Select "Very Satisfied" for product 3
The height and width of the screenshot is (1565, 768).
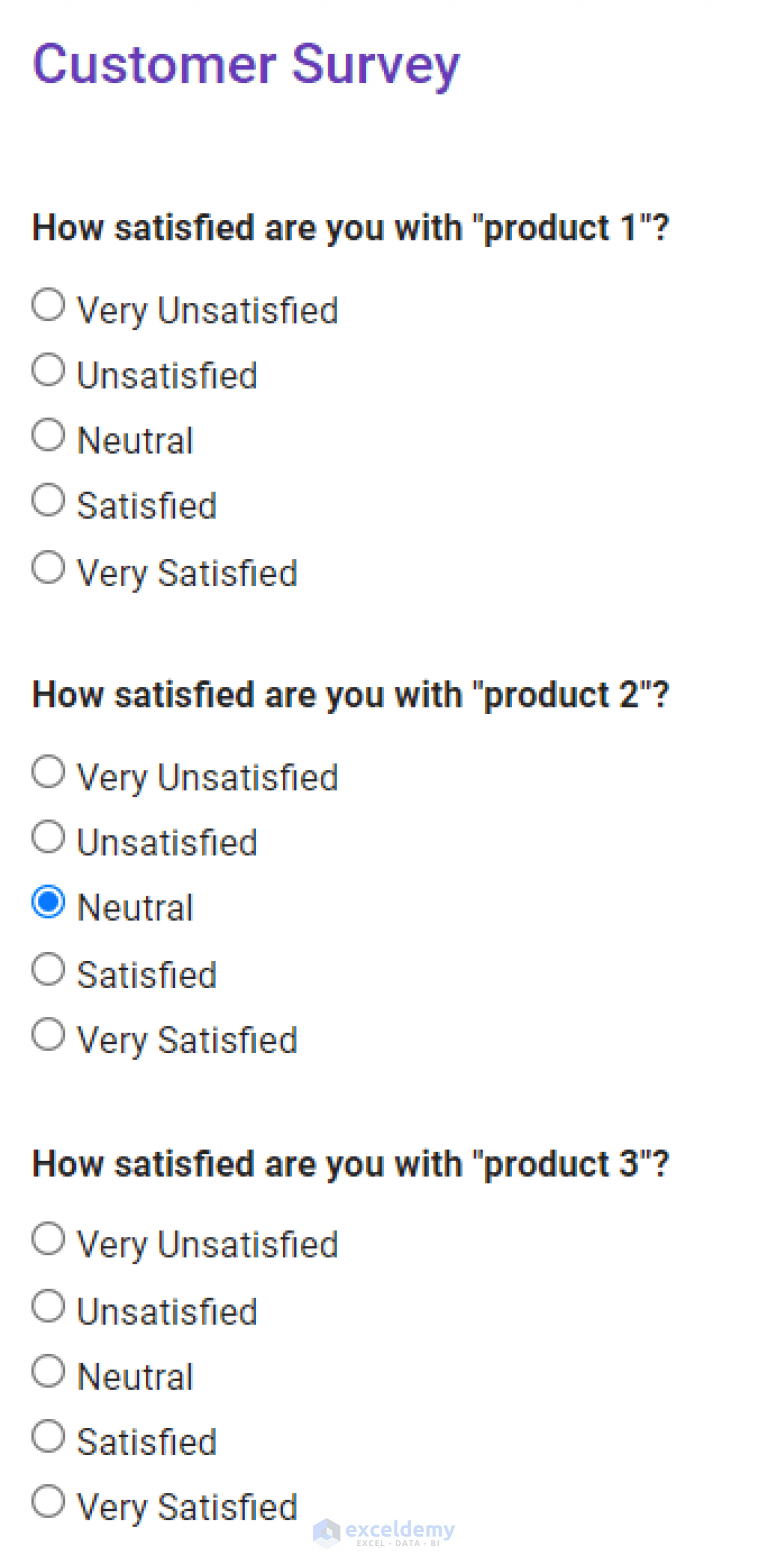48,1501
